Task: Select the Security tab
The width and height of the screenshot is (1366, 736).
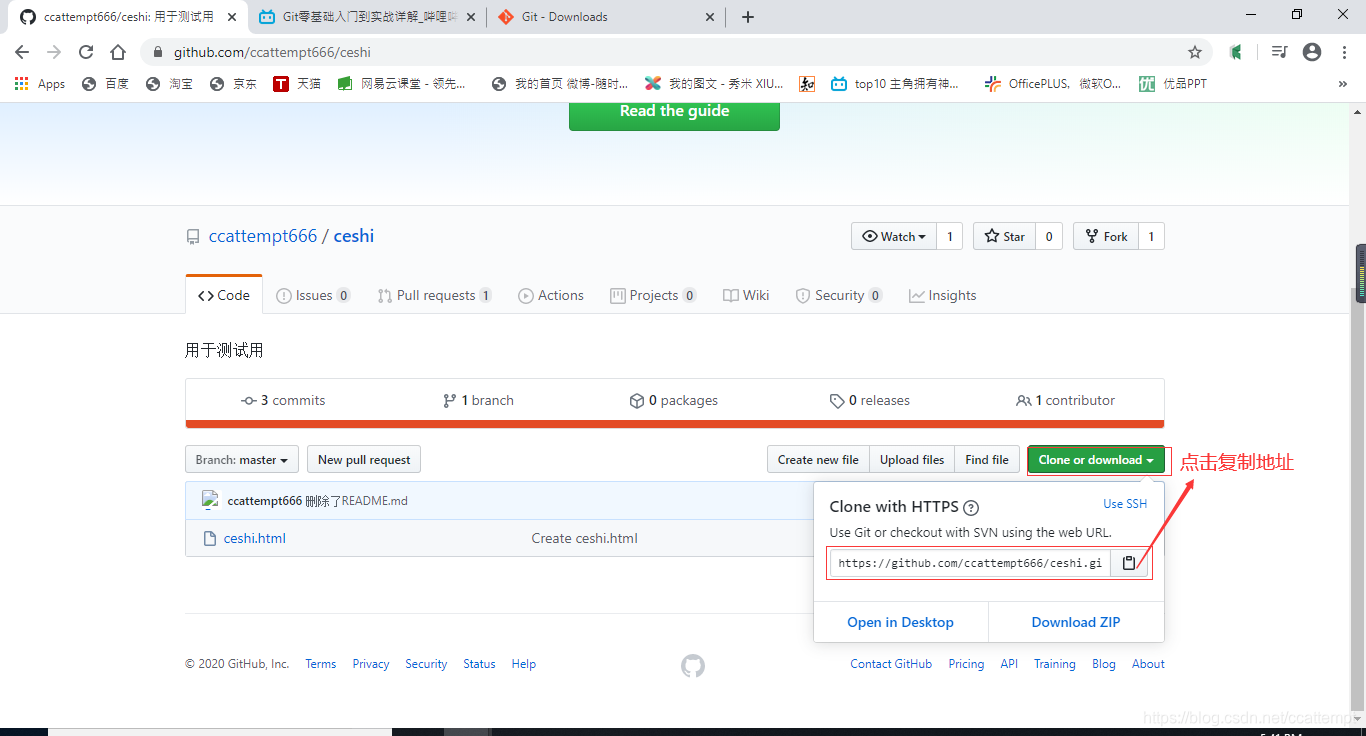Action: [x=838, y=295]
